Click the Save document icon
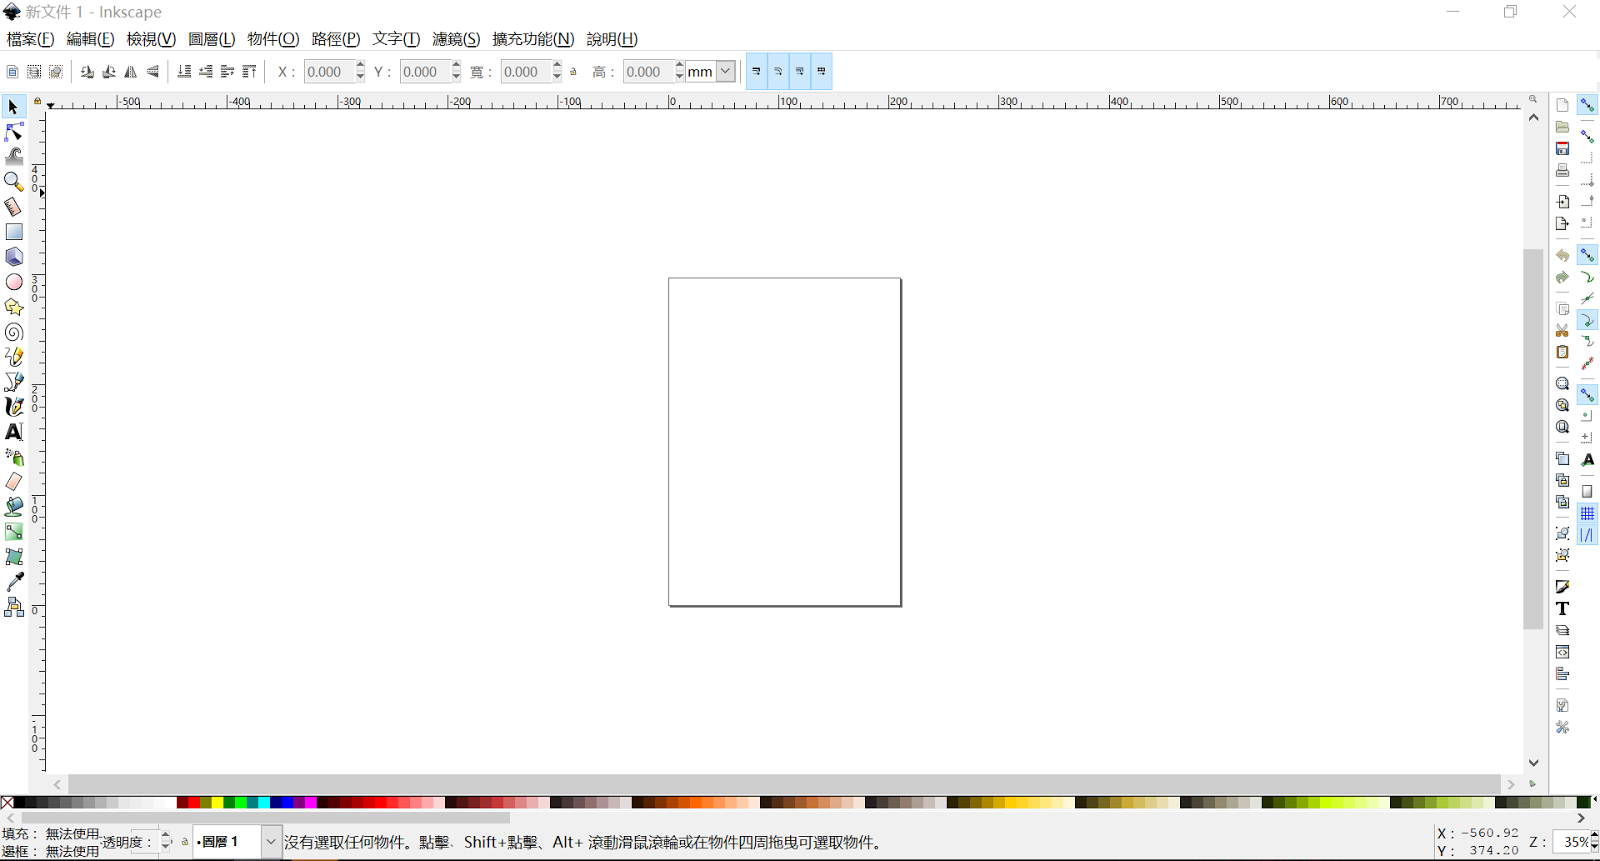Viewport: 1600px width, 861px height. [1562, 149]
